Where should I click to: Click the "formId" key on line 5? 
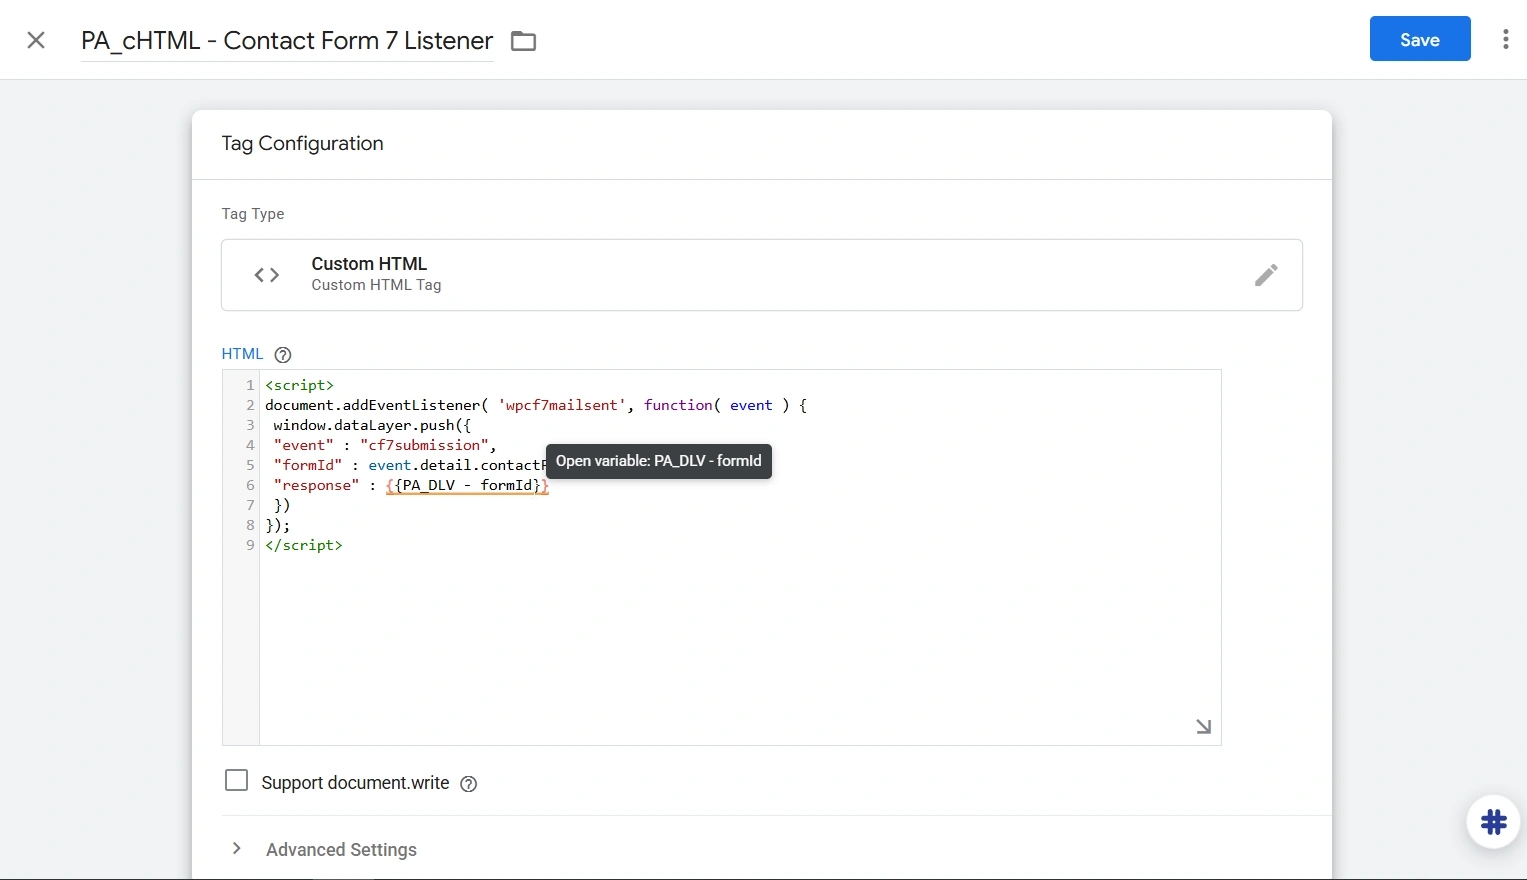308,465
